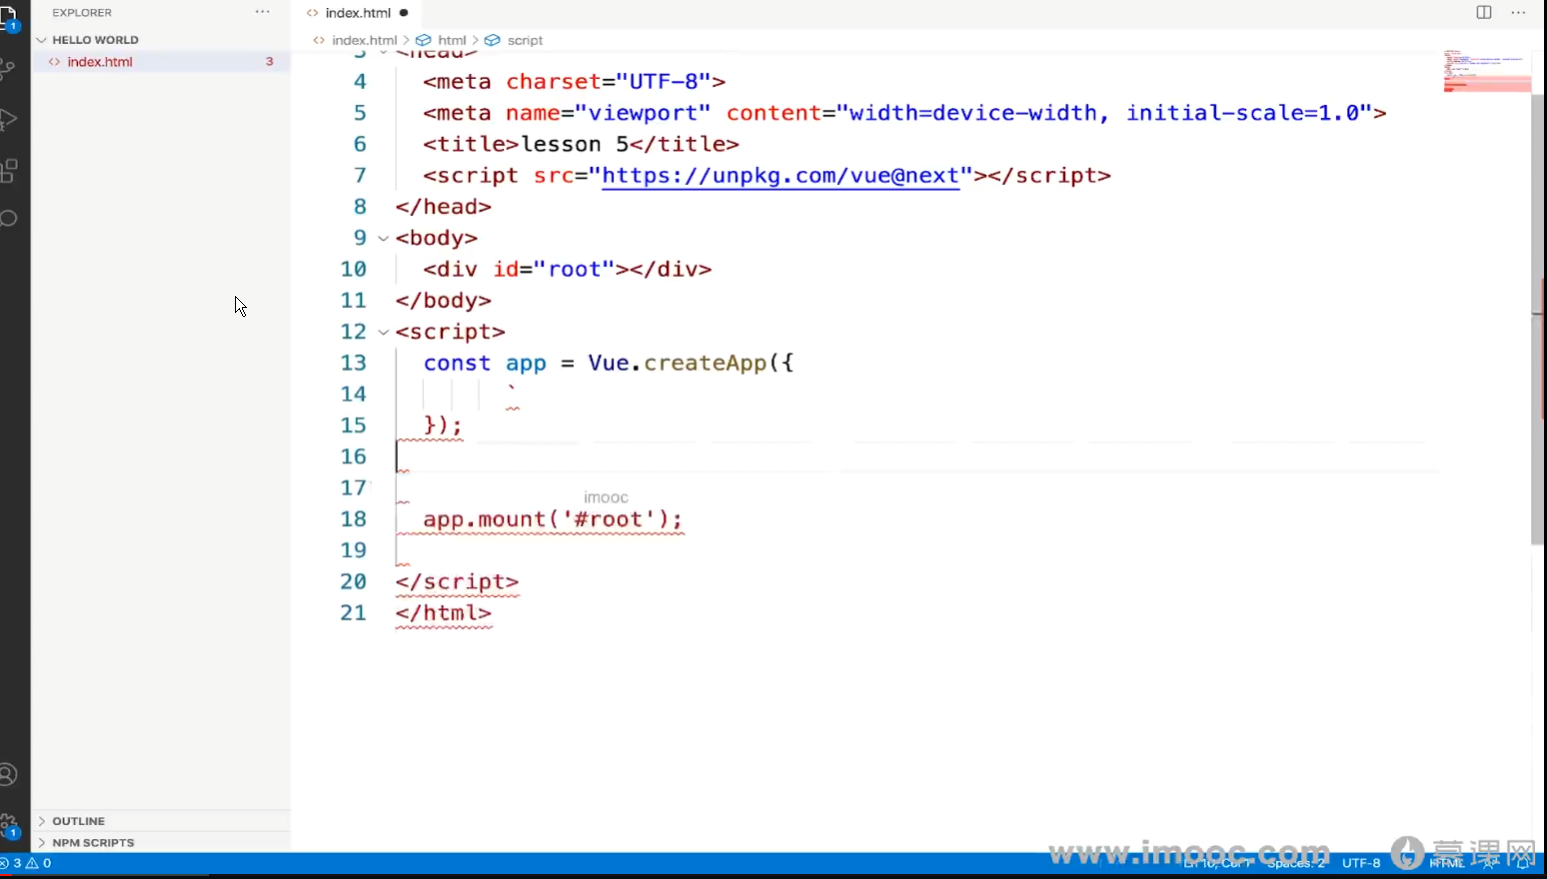This screenshot has height=879, width=1547.
Task: Open the Run and Debug view
Action: click(8, 119)
